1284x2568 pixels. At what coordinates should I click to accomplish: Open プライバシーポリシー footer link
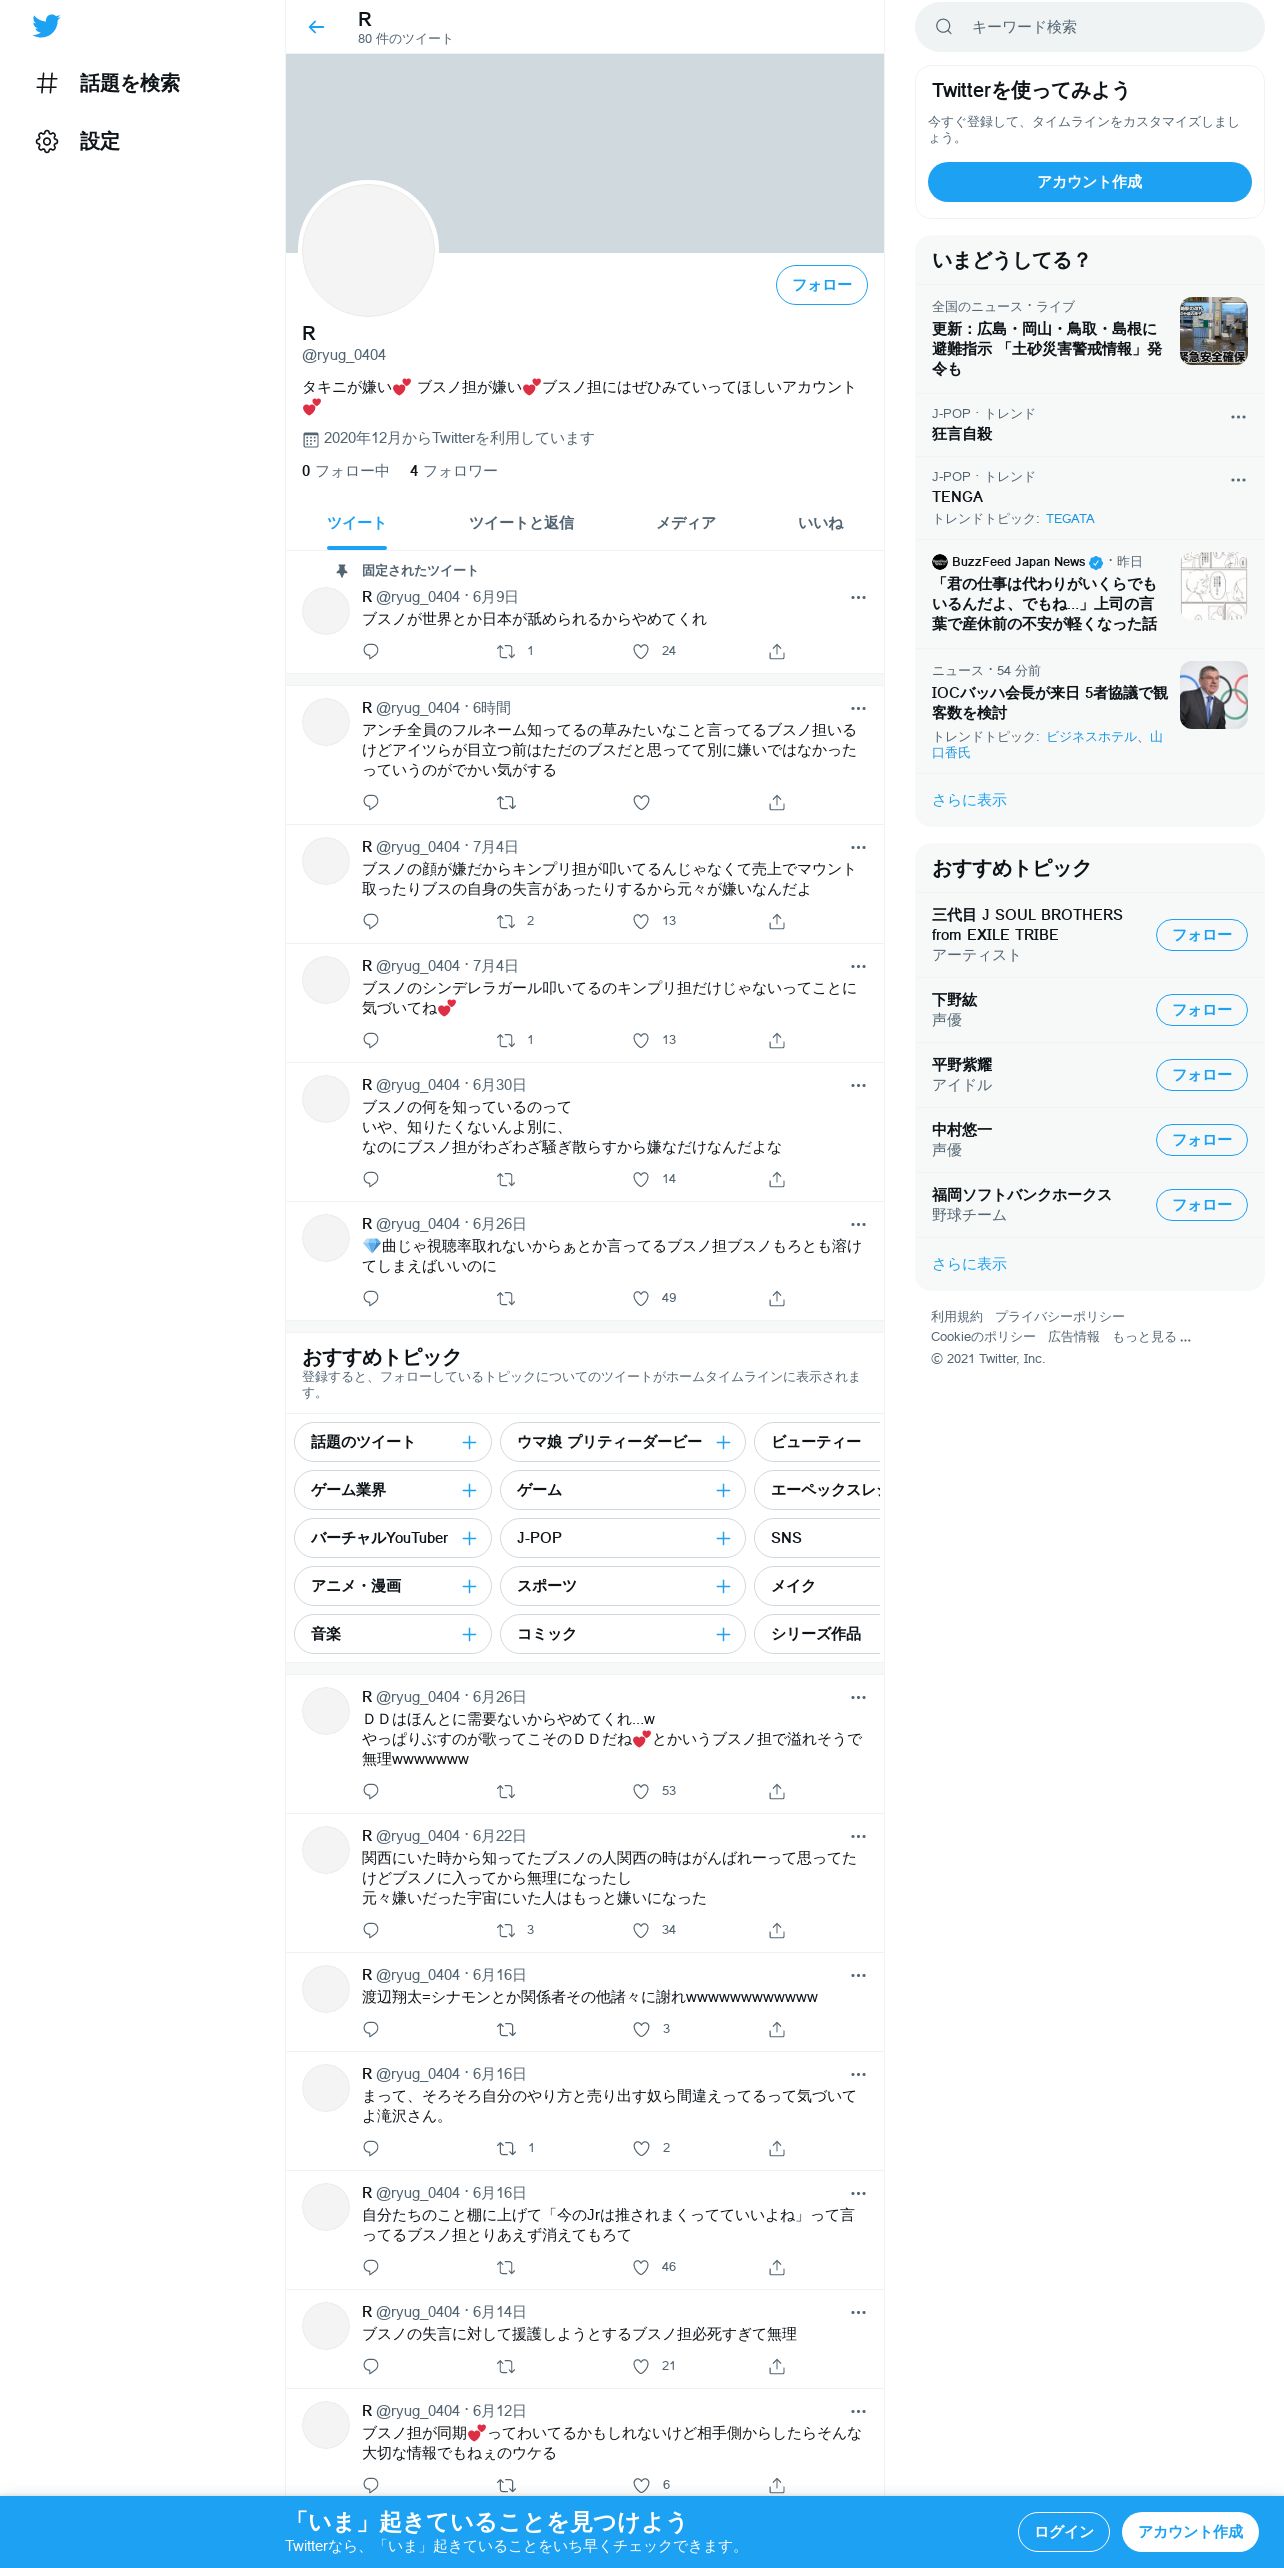click(1059, 1317)
